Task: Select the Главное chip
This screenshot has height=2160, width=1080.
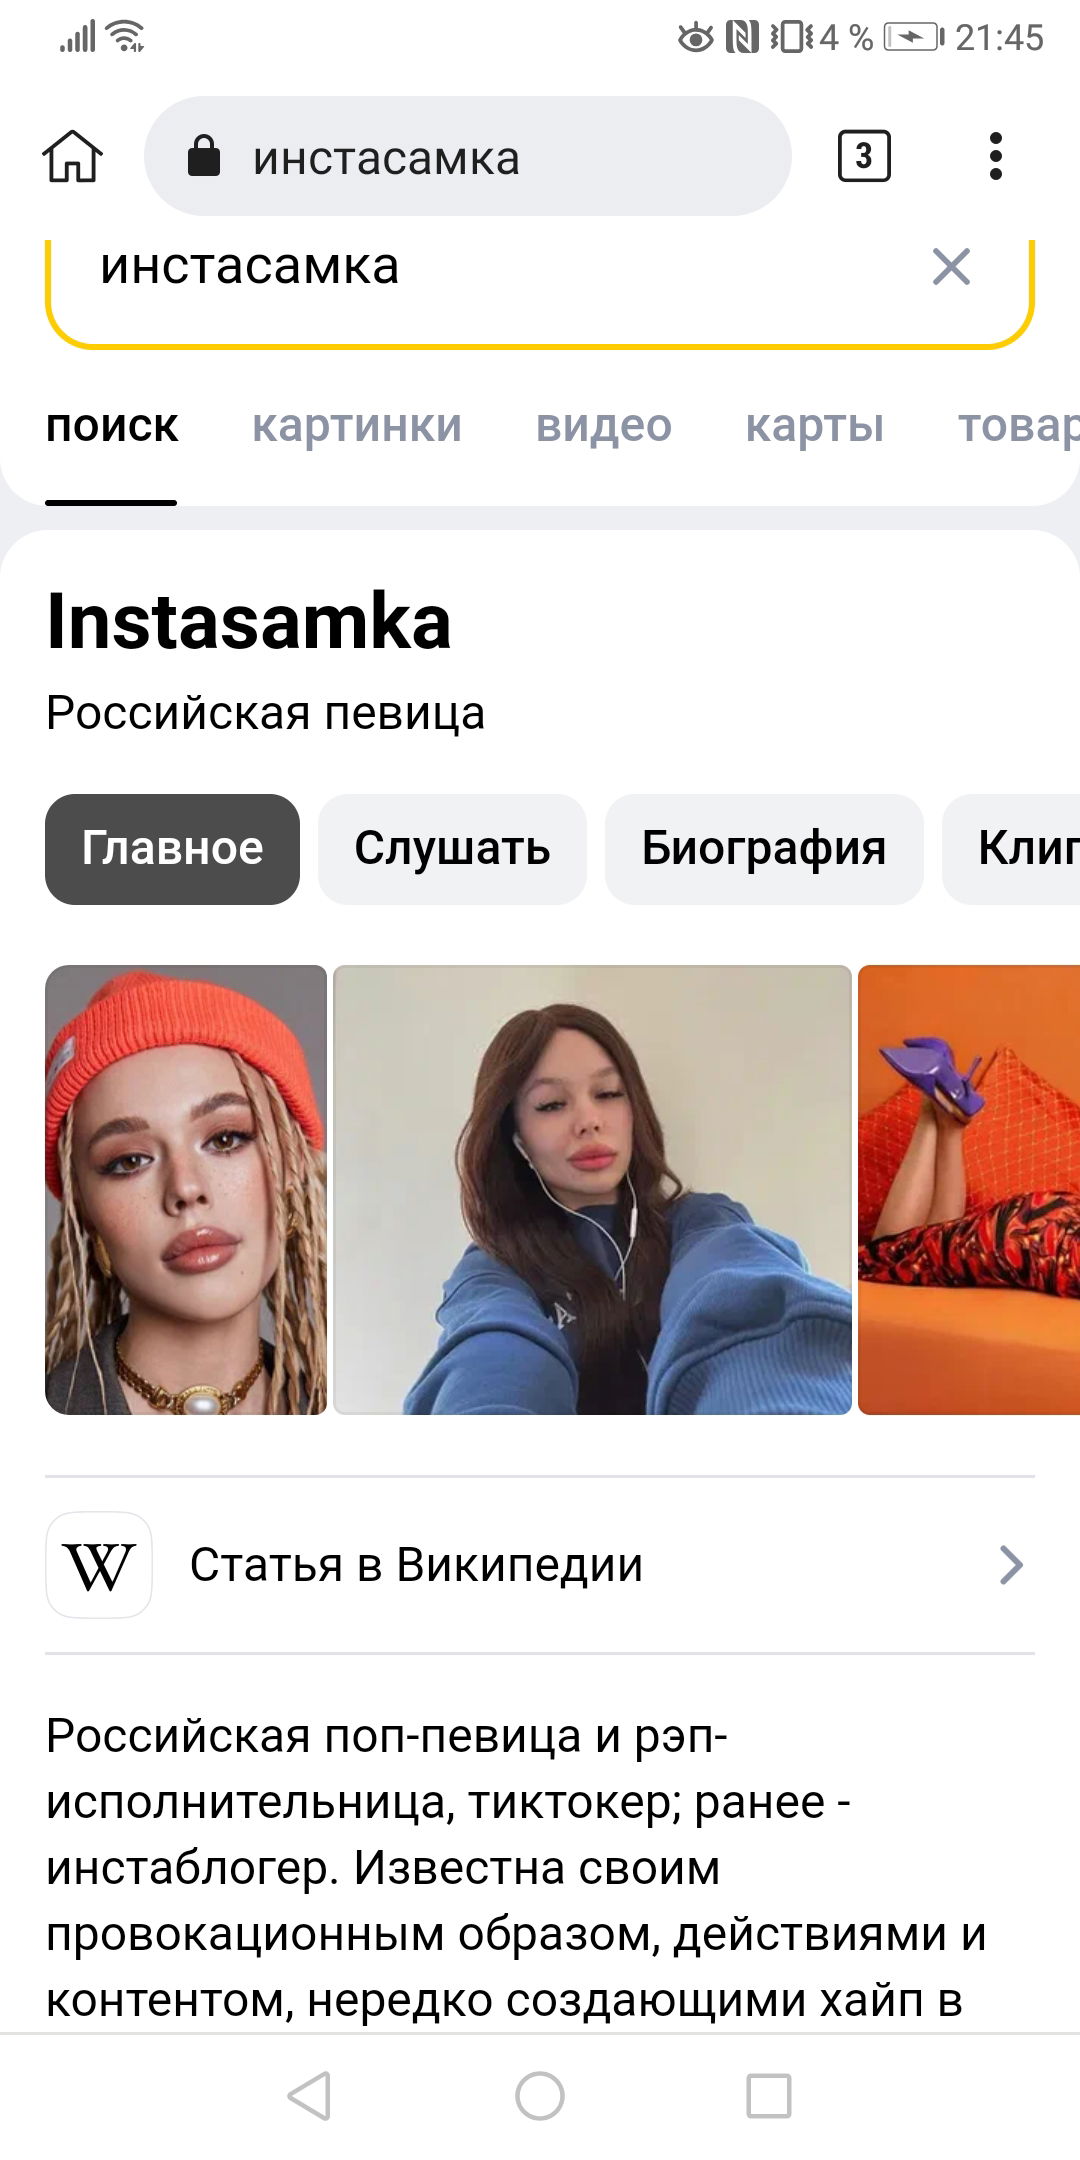Action: coord(172,849)
